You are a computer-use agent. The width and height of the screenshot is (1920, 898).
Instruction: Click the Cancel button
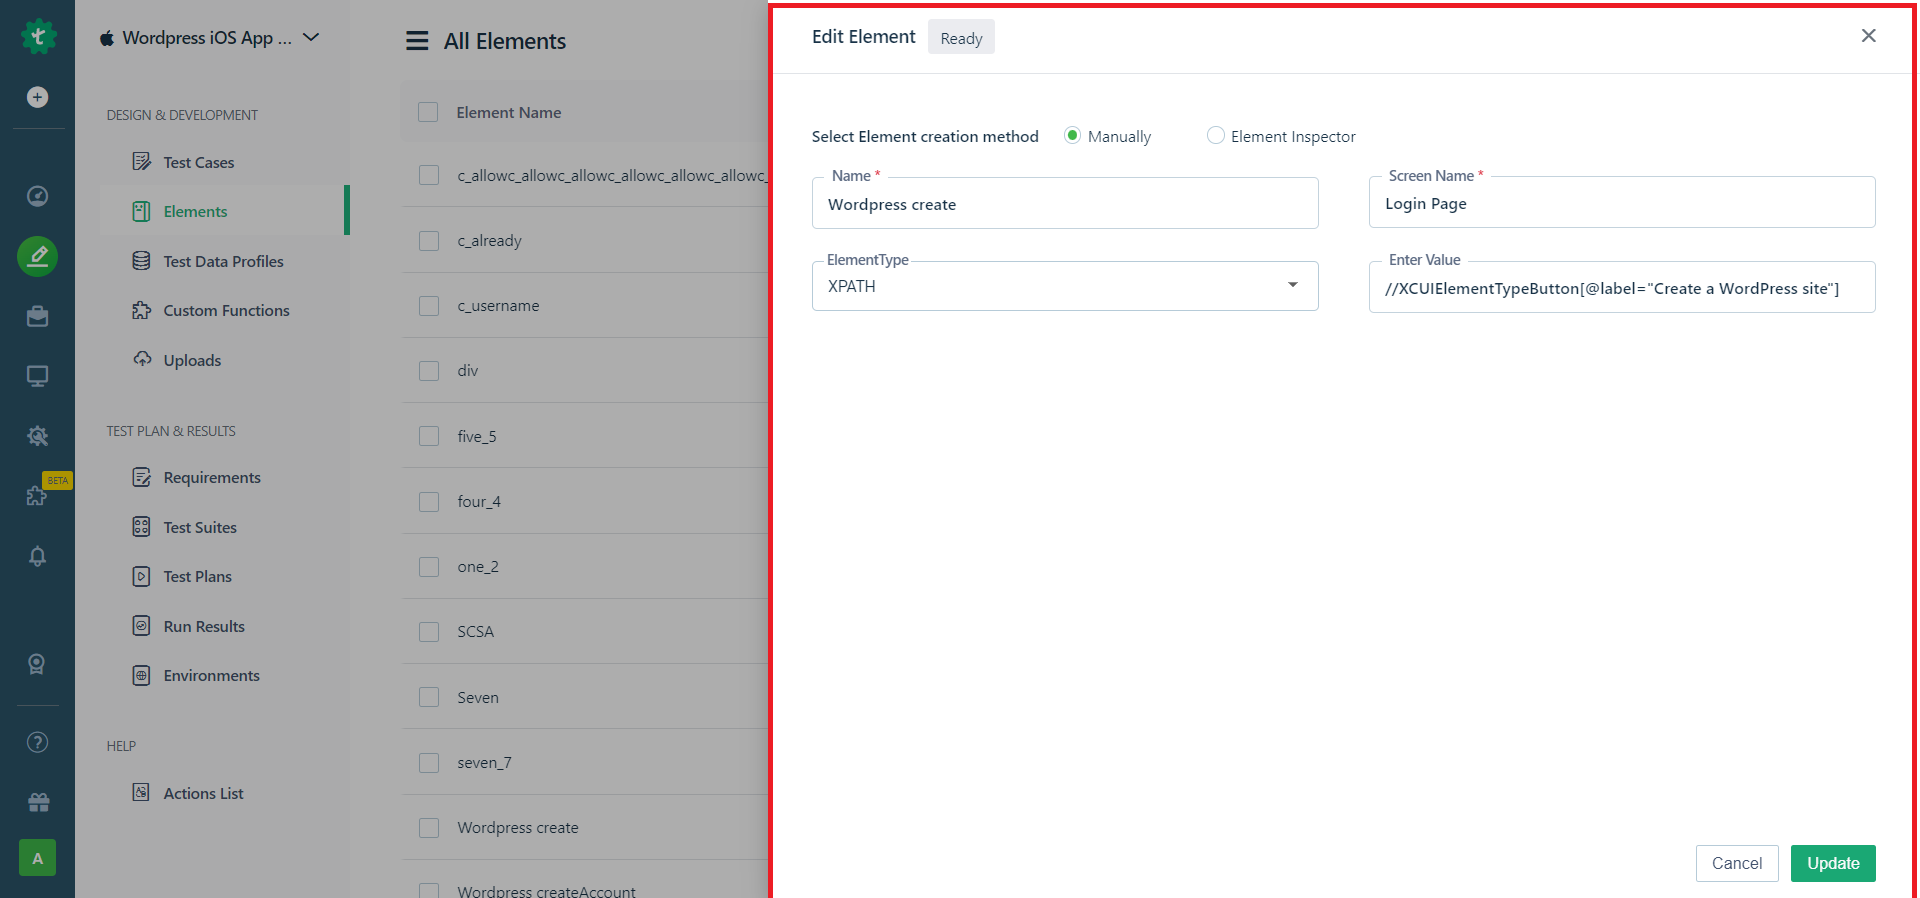click(1737, 863)
